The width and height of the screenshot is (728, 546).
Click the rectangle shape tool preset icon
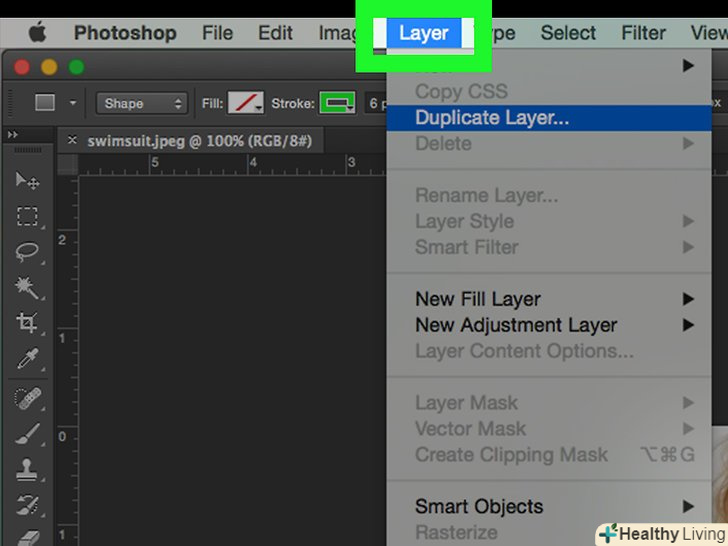[45, 103]
